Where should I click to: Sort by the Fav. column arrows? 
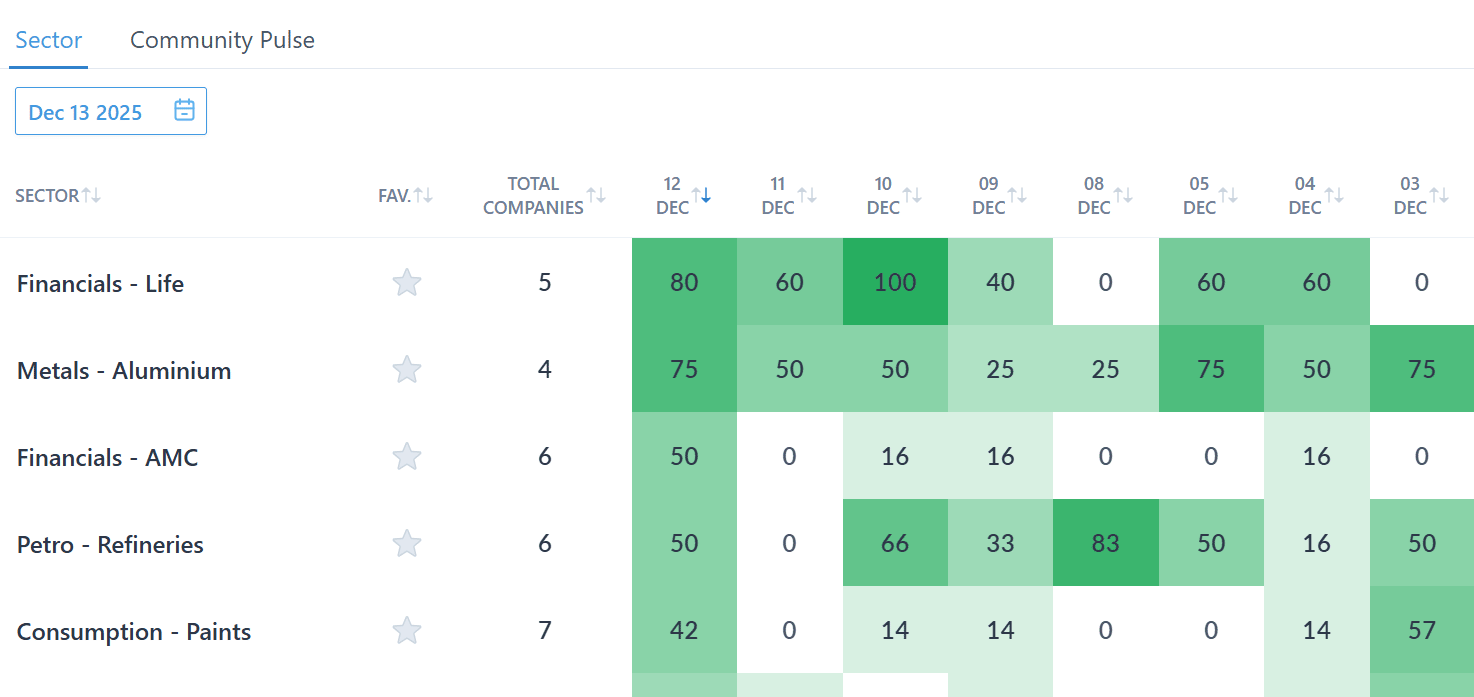(x=423, y=195)
